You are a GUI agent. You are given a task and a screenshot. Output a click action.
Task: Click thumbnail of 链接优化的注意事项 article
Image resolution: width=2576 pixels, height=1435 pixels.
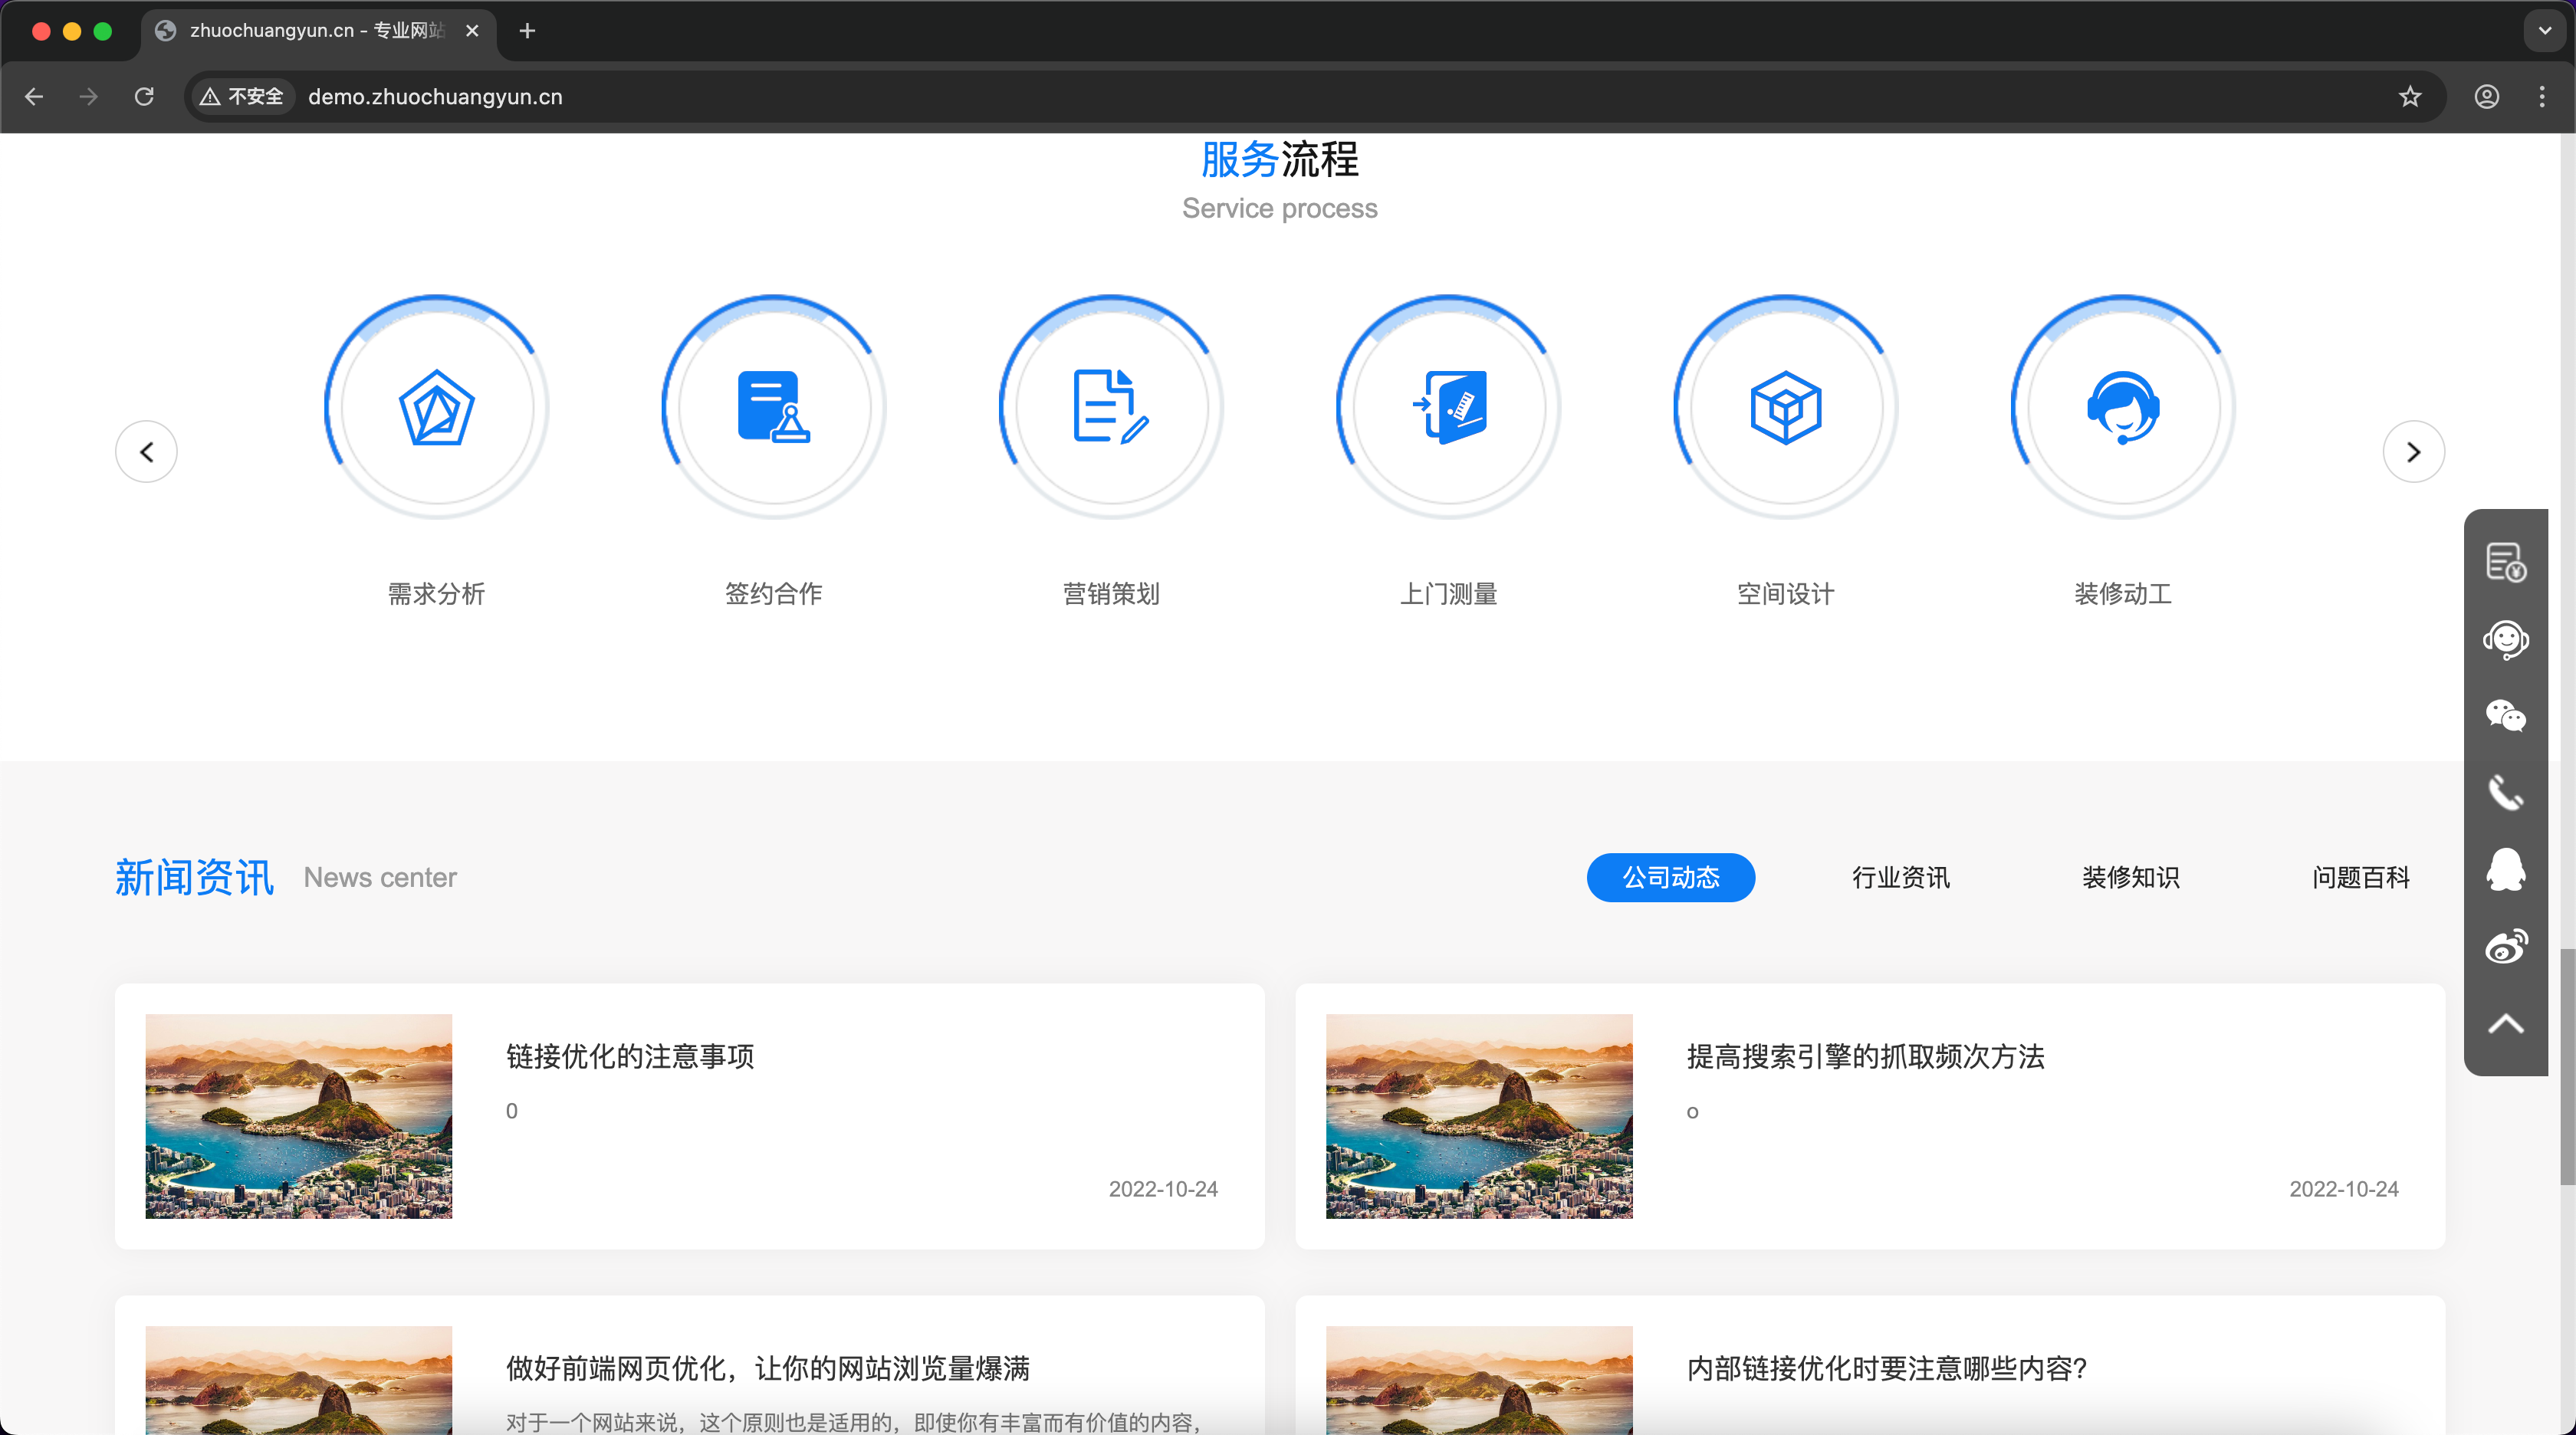coord(298,1116)
